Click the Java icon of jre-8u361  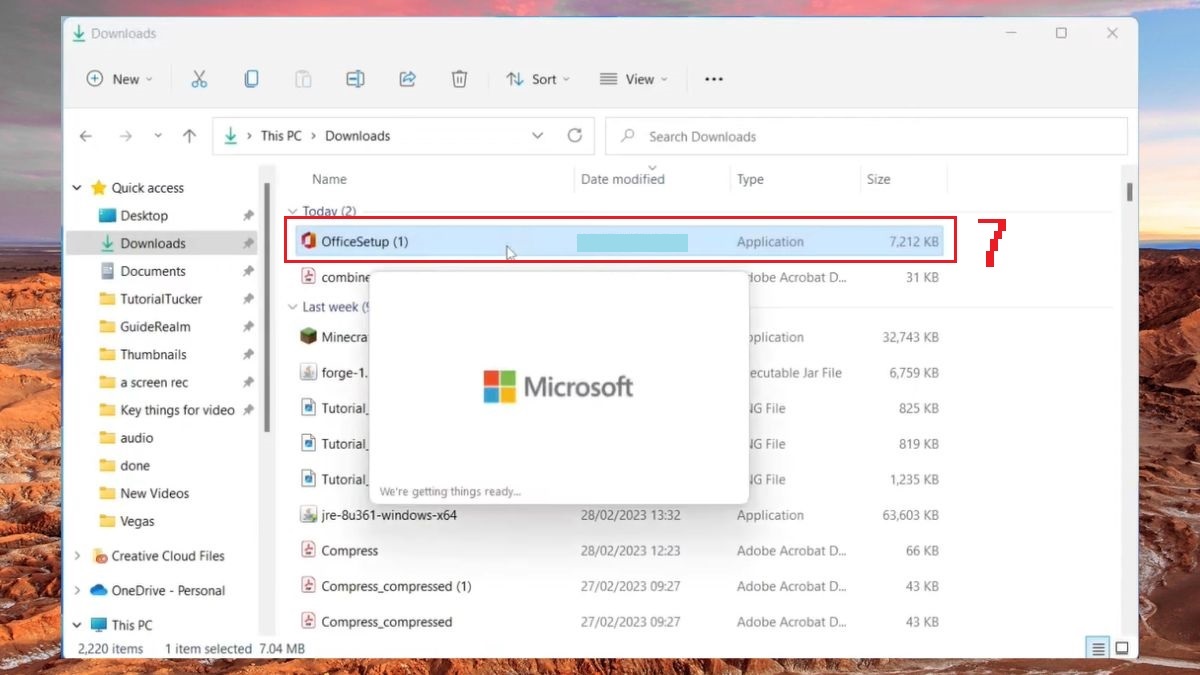[309, 515]
